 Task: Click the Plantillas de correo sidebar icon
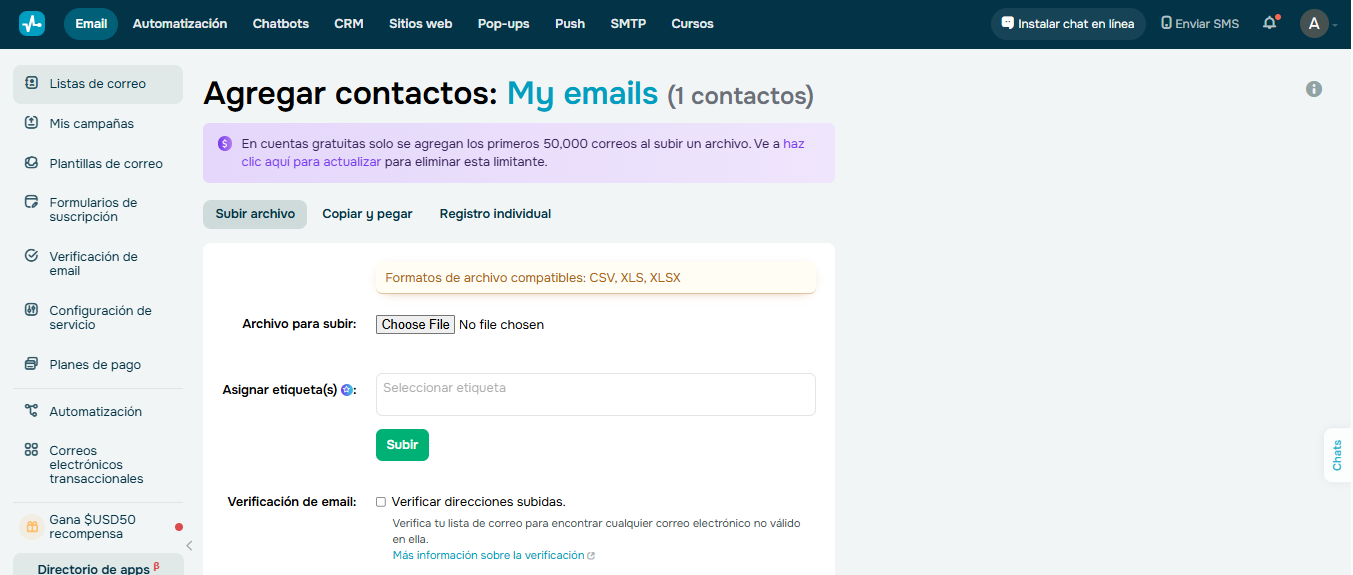click(x=31, y=163)
